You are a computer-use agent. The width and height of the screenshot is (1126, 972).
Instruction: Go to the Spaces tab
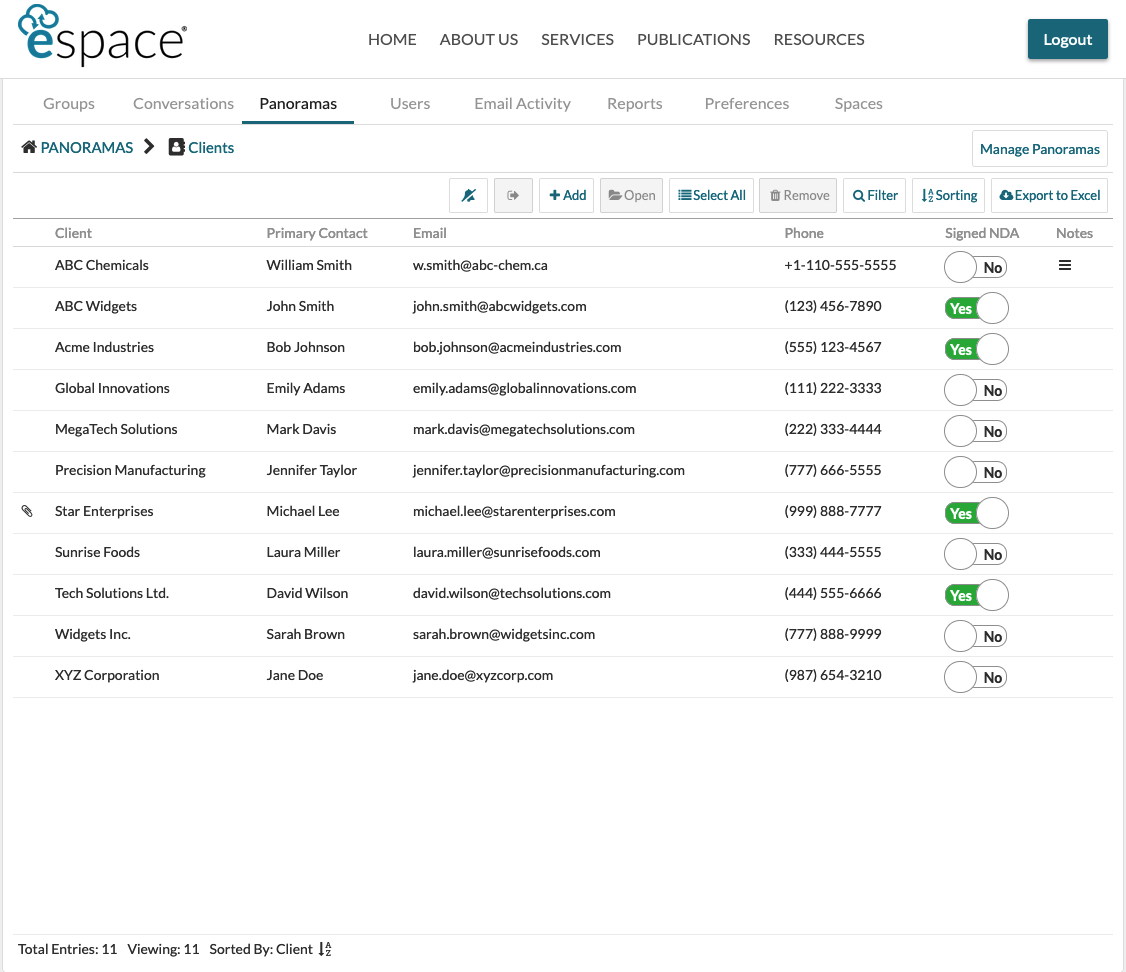click(x=858, y=103)
